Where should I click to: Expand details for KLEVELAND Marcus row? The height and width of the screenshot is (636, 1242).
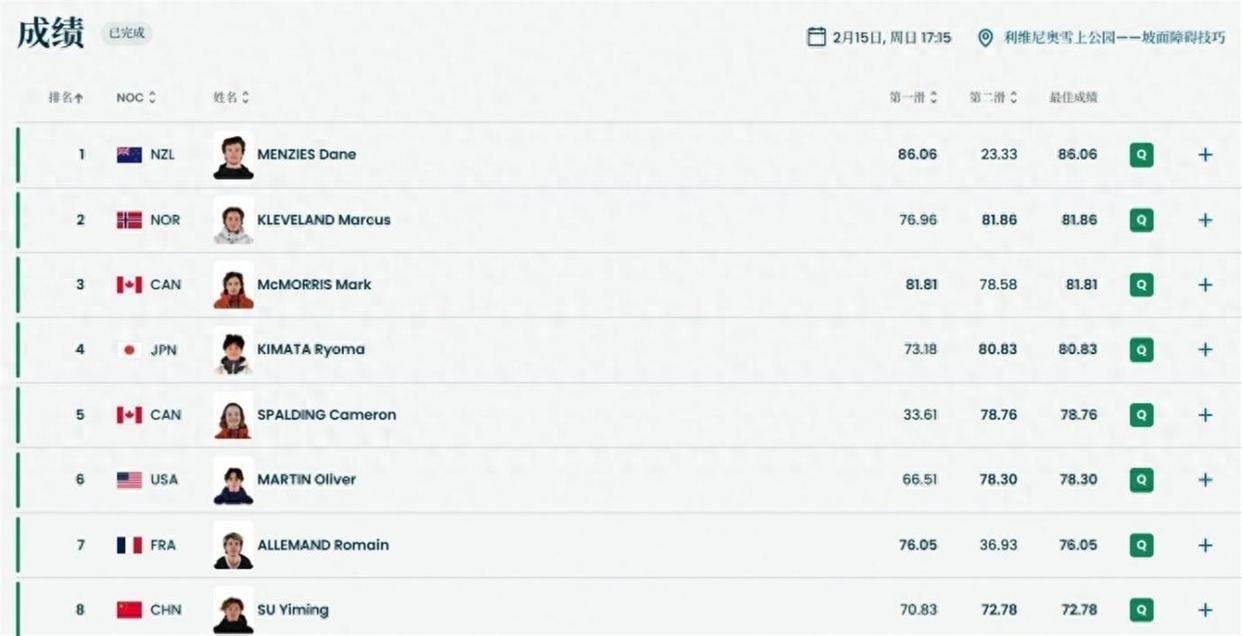(1205, 220)
